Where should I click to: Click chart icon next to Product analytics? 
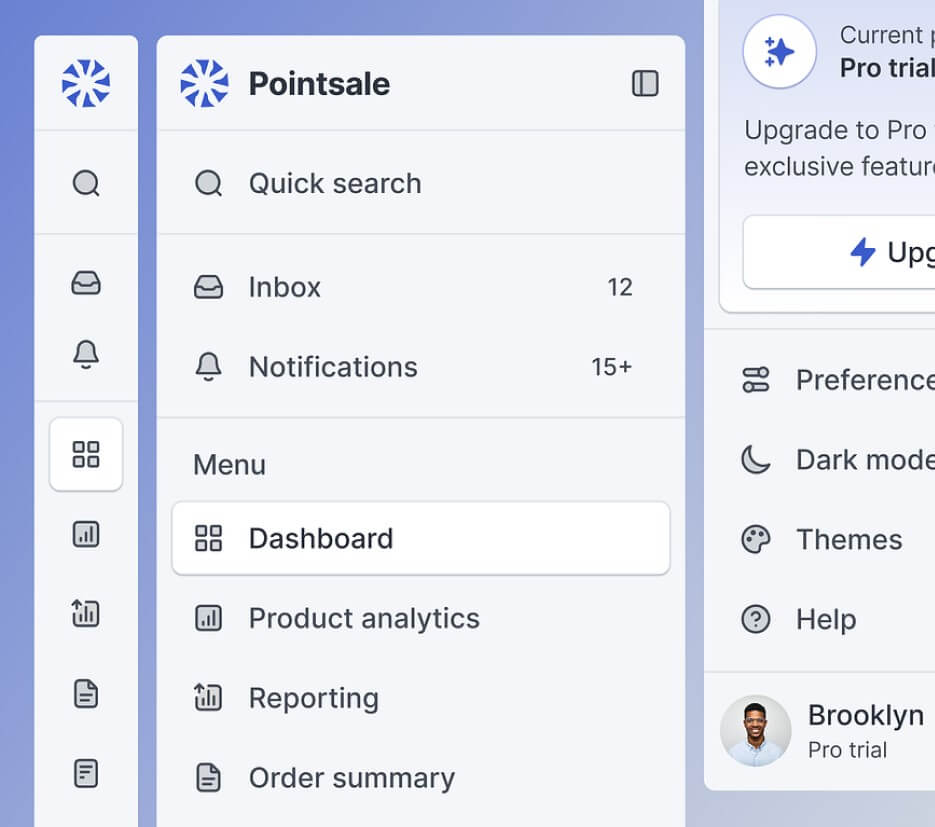coord(209,618)
